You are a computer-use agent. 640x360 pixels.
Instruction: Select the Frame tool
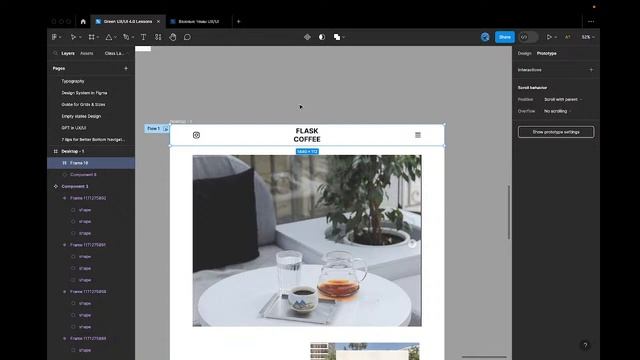(91, 37)
